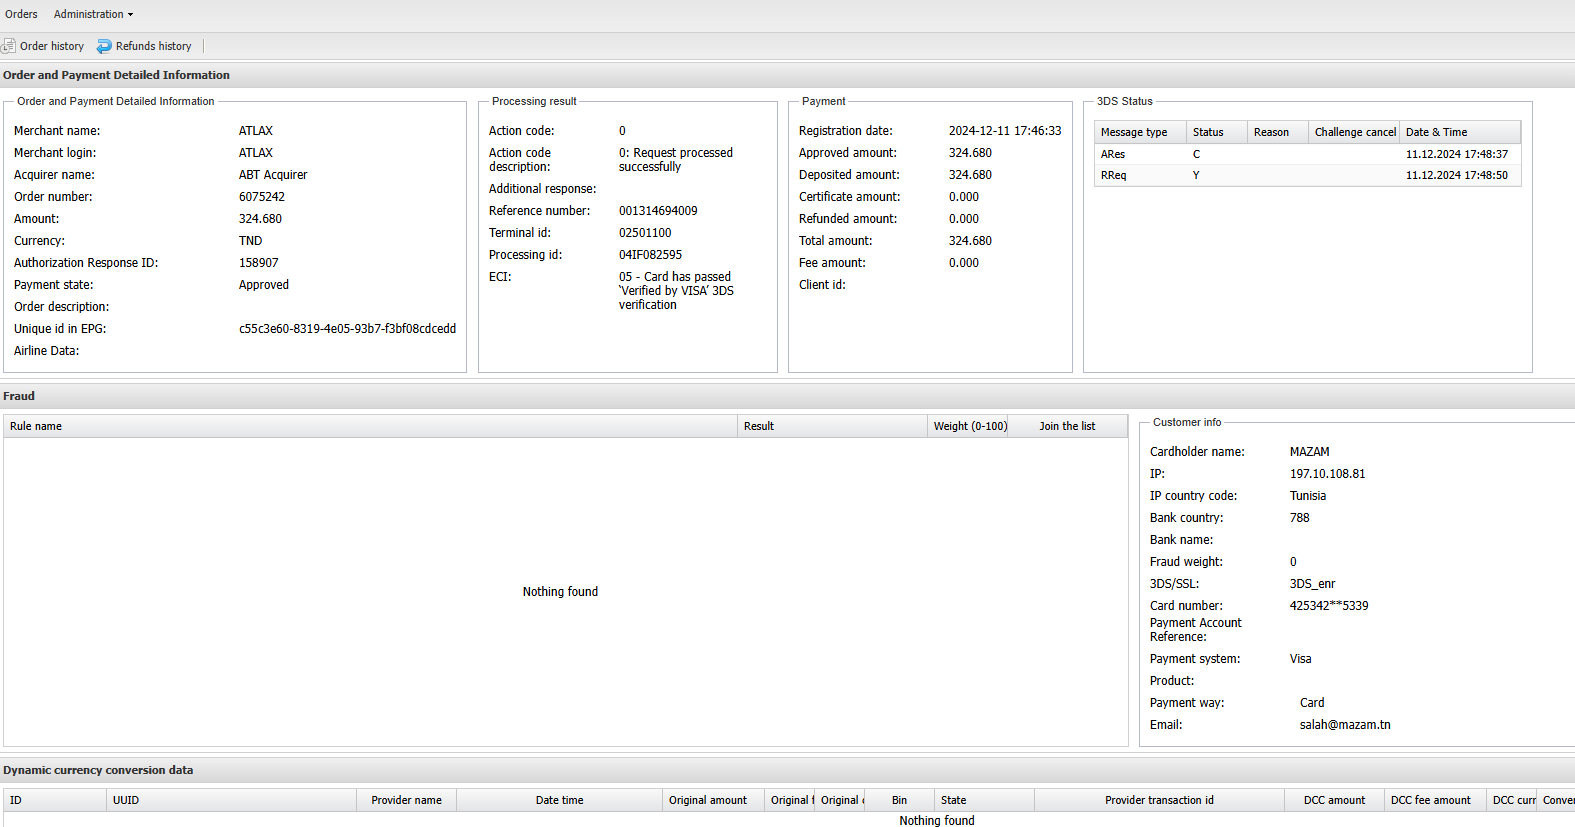
Task: Sort conversion table by UUID column
Action: [x=126, y=800]
